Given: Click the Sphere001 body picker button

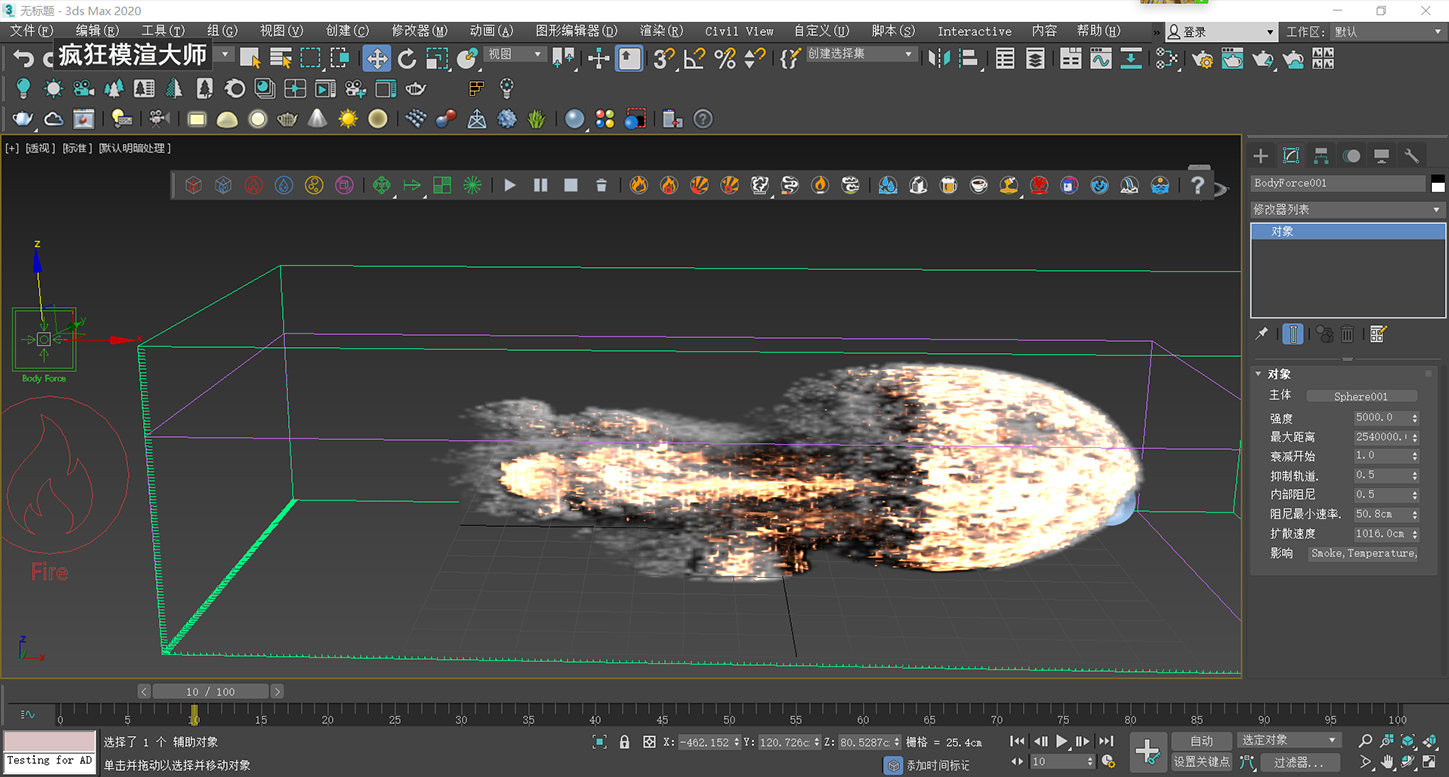Looking at the screenshot, I should coord(1360,397).
